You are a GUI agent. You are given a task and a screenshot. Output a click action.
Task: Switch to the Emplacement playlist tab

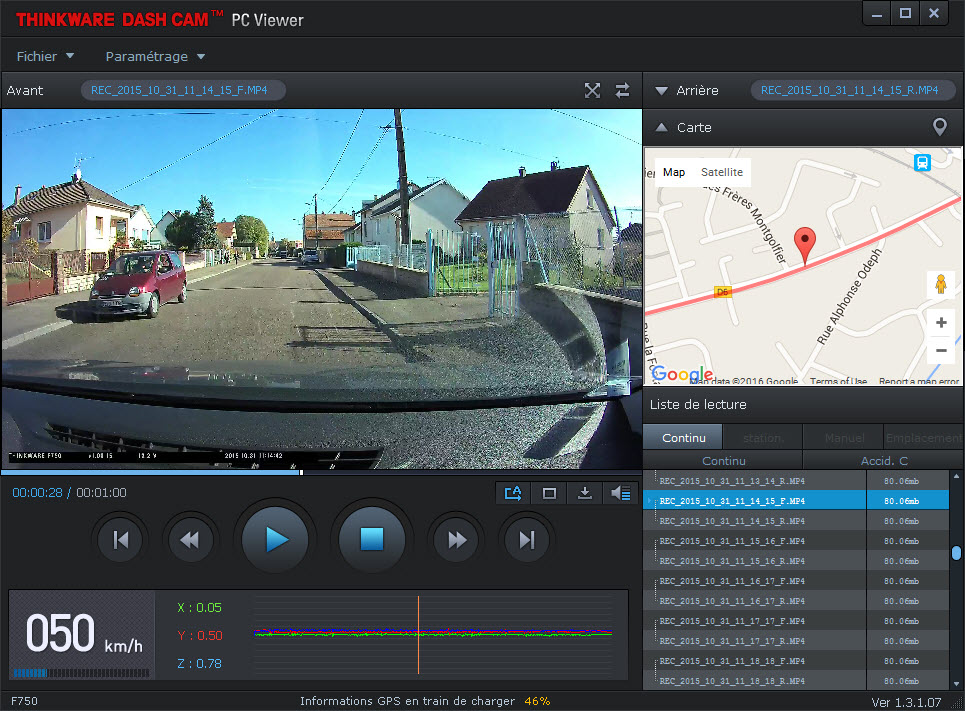pyautogui.click(x=923, y=438)
